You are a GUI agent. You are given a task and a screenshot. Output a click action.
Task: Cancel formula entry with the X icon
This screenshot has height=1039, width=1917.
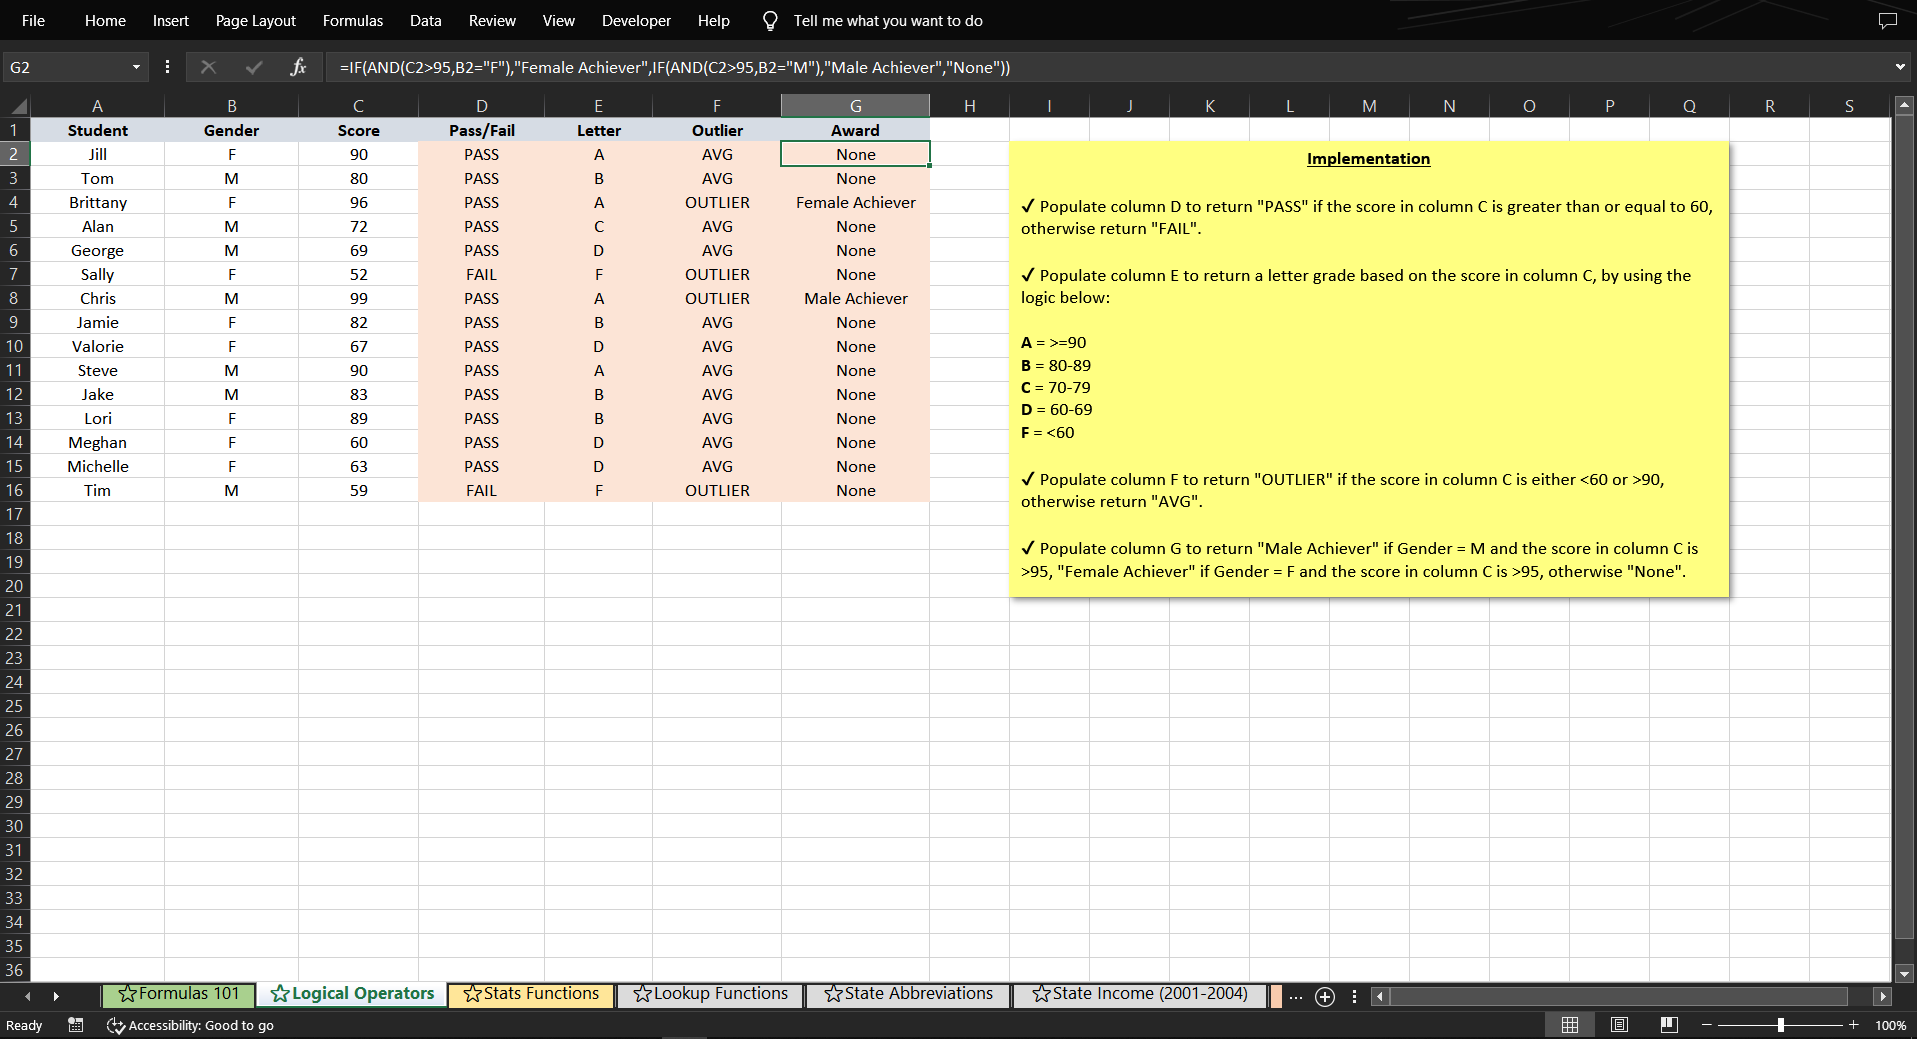(x=208, y=67)
